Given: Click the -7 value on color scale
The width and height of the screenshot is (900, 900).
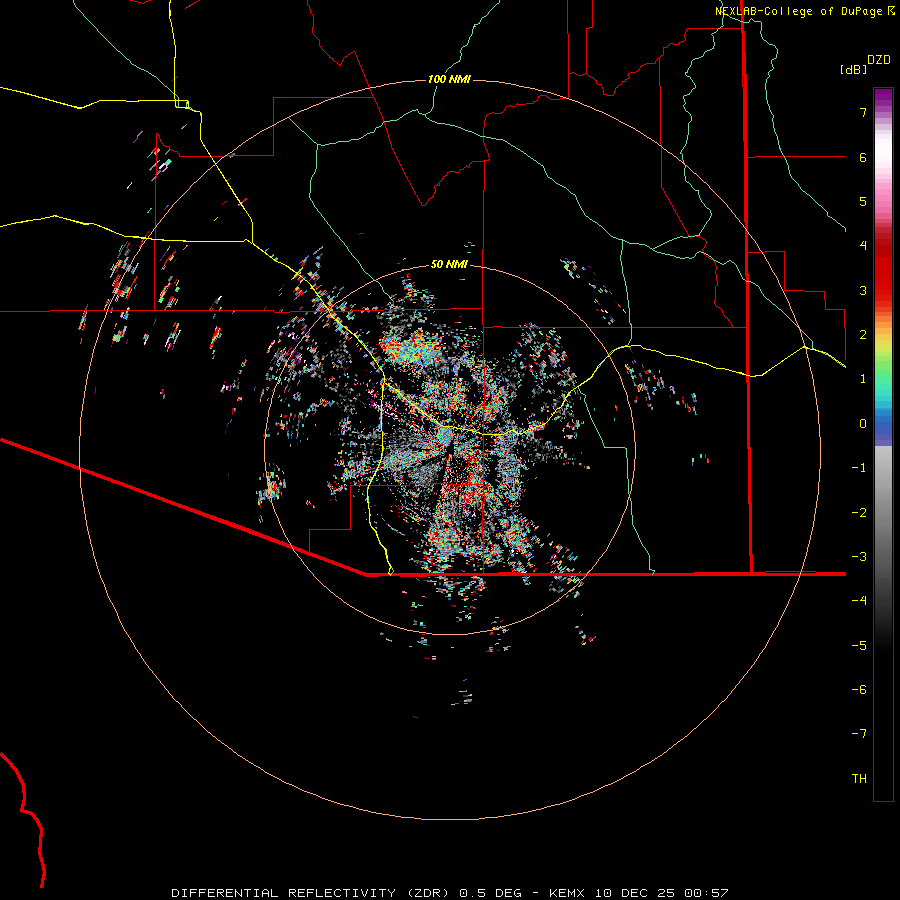Looking at the screenshot, I should [x=859, y=734].
